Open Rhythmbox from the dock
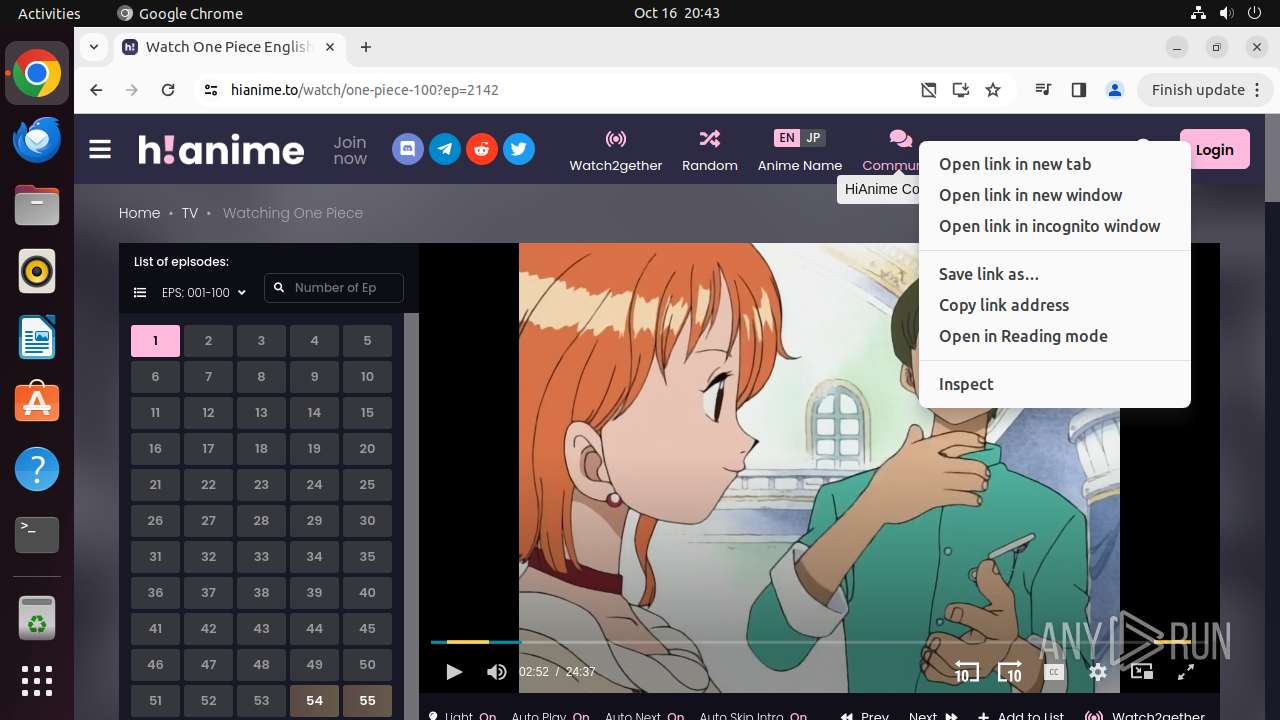1280x720 pixels. [x=37, y=272]
